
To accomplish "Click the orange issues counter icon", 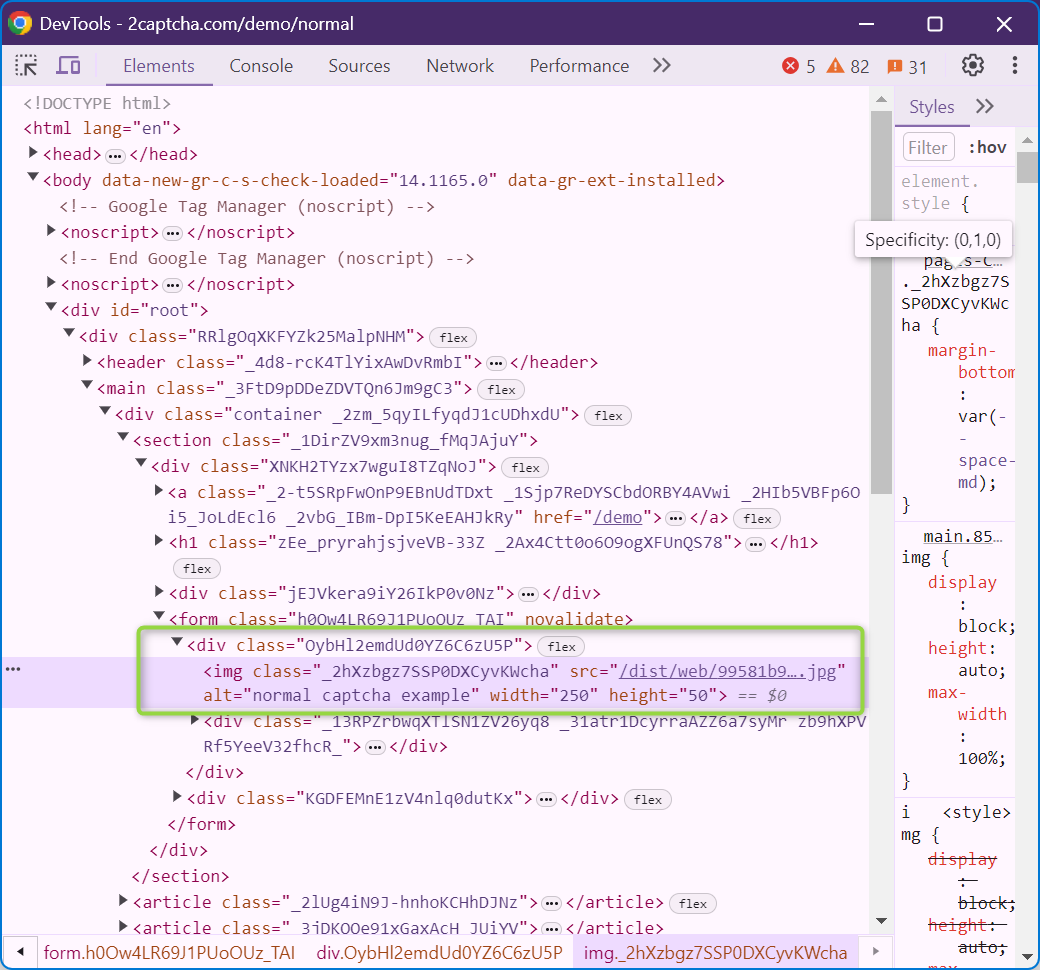I will point(894,67).
